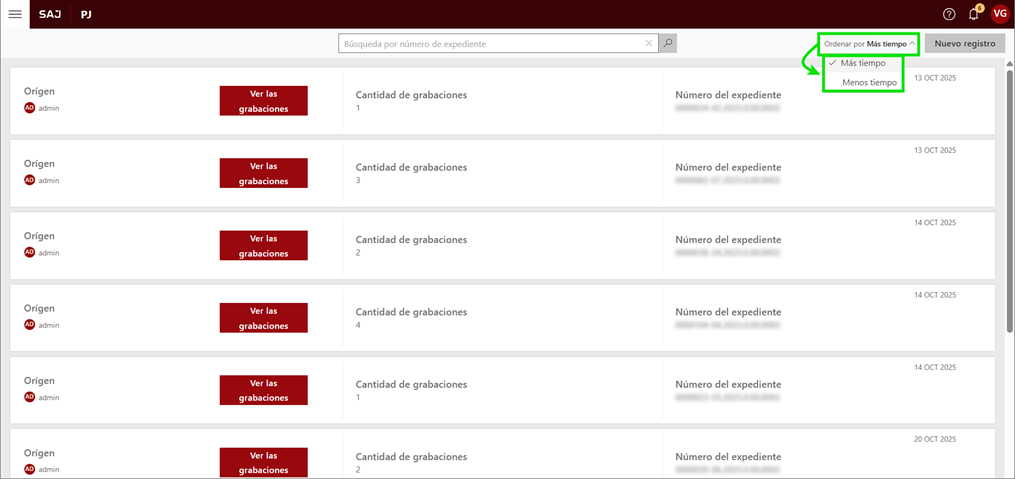Click Nuevo registro button
1015x479 pixels.
tap(964, 44)
